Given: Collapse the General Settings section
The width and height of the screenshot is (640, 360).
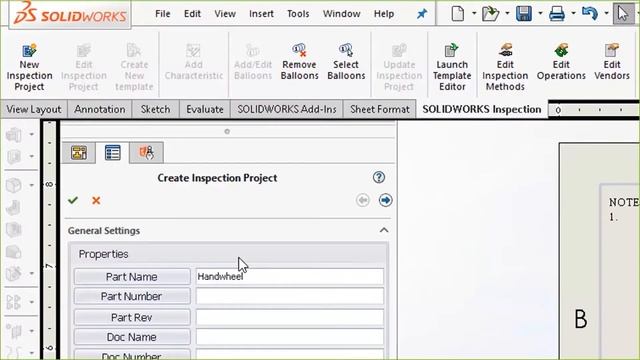Looking at the screenshot, I should pyautogui.click(x=384, y=230).
